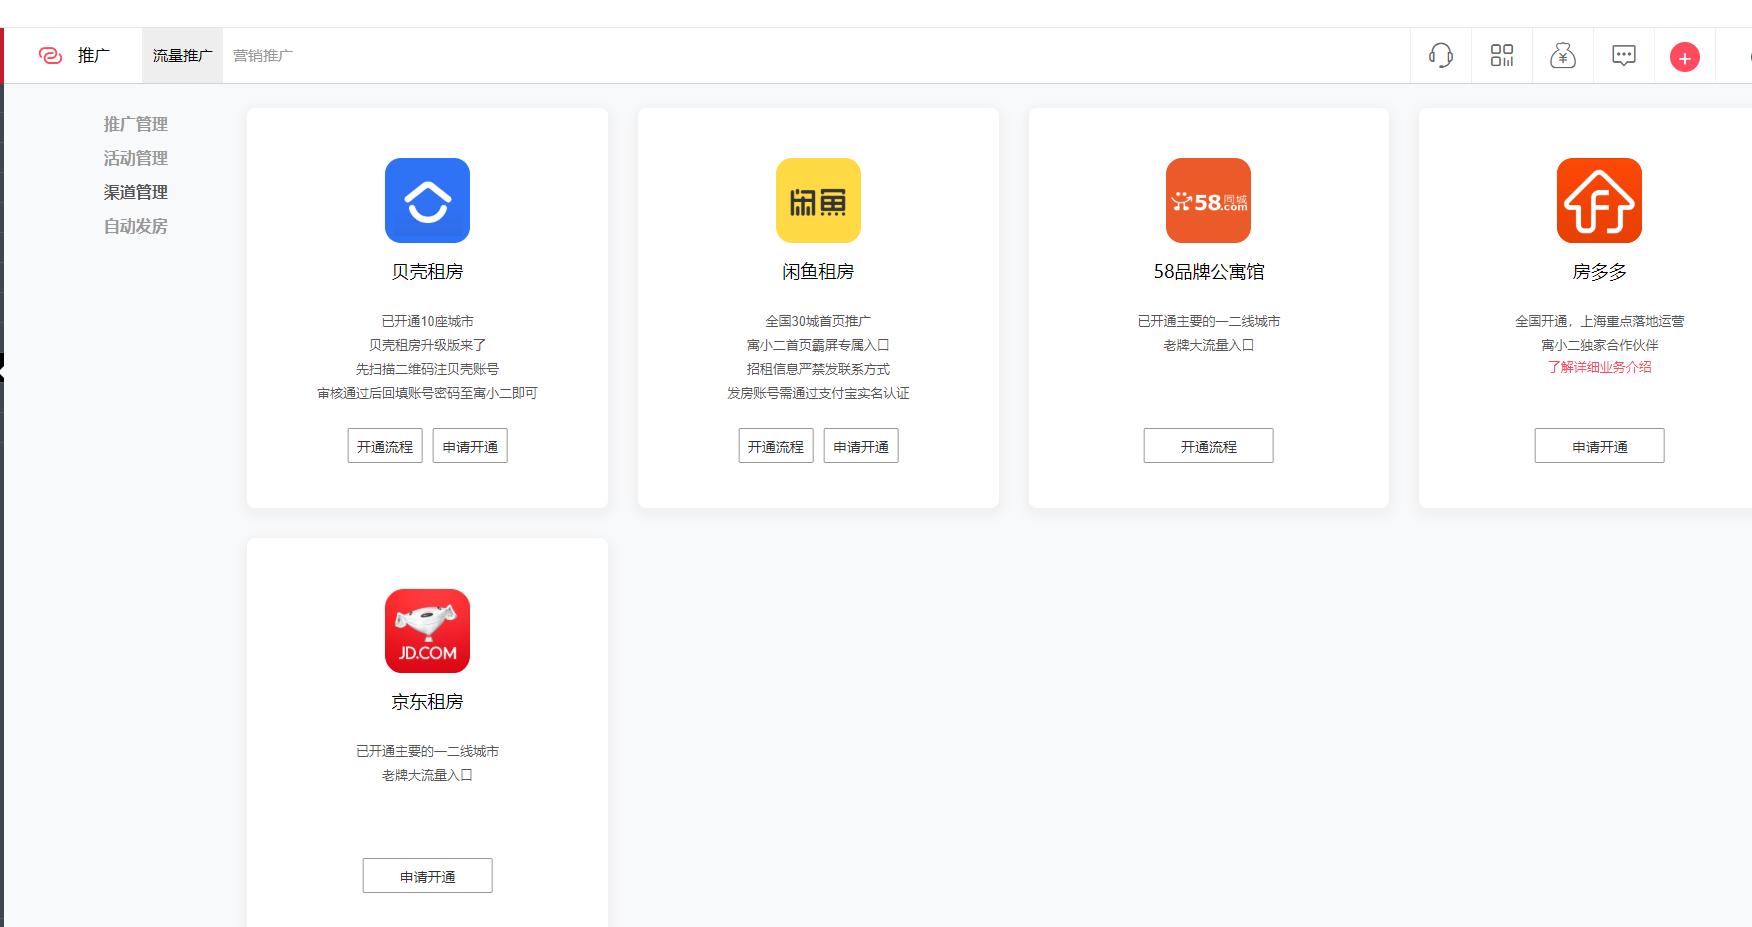Click the text 全国30城首页推广
1752x927 pixels.
(818, 321)
